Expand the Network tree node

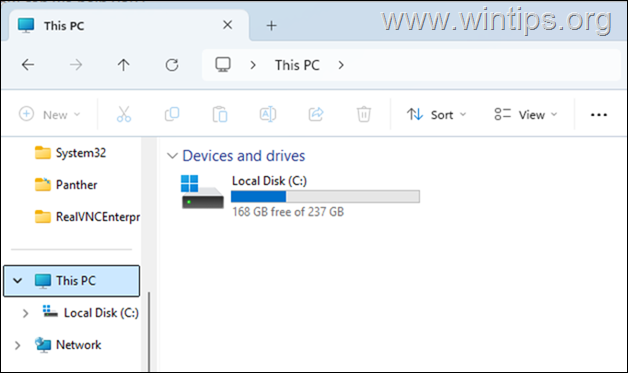[17, 345]
